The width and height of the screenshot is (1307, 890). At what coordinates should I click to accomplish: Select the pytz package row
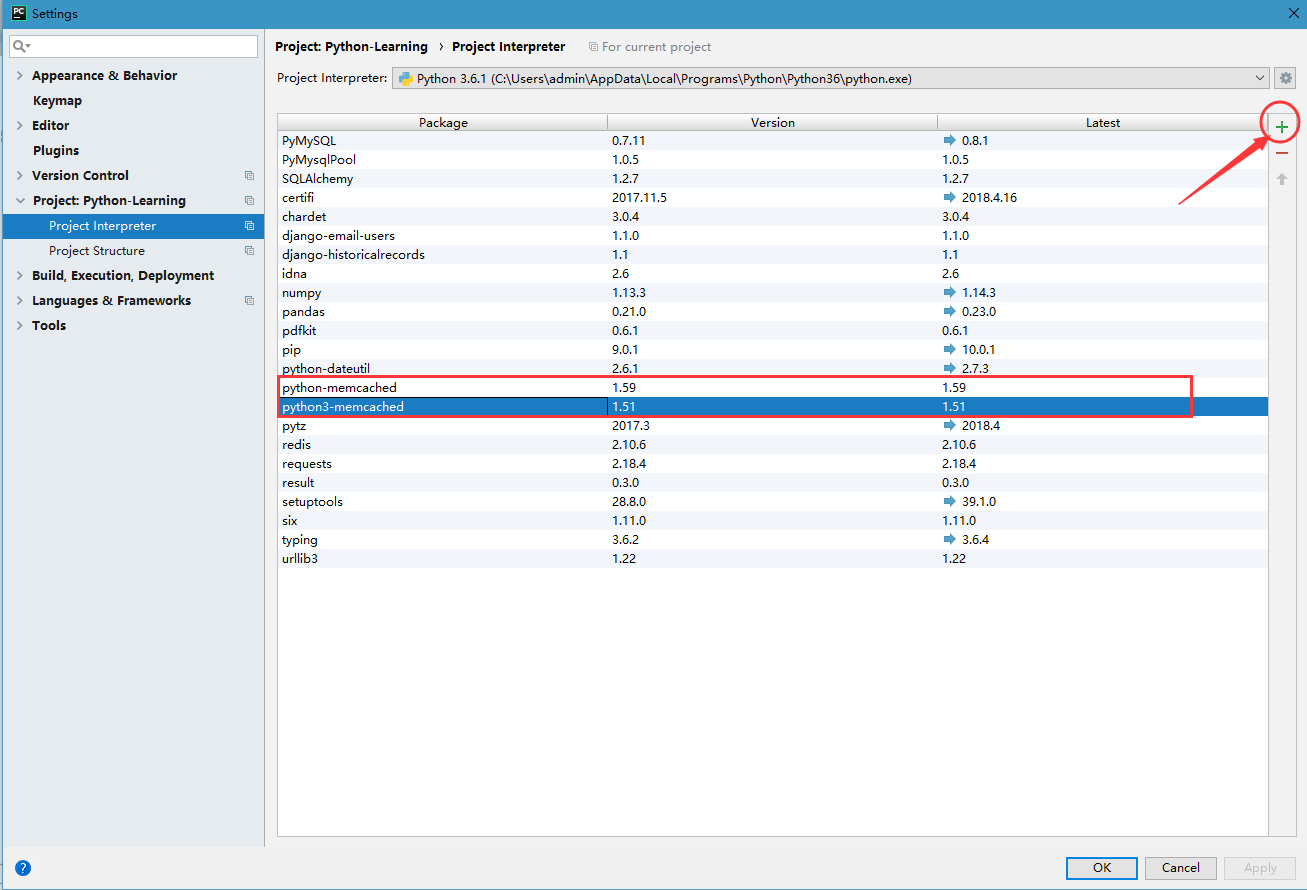(x=773, y=426)
